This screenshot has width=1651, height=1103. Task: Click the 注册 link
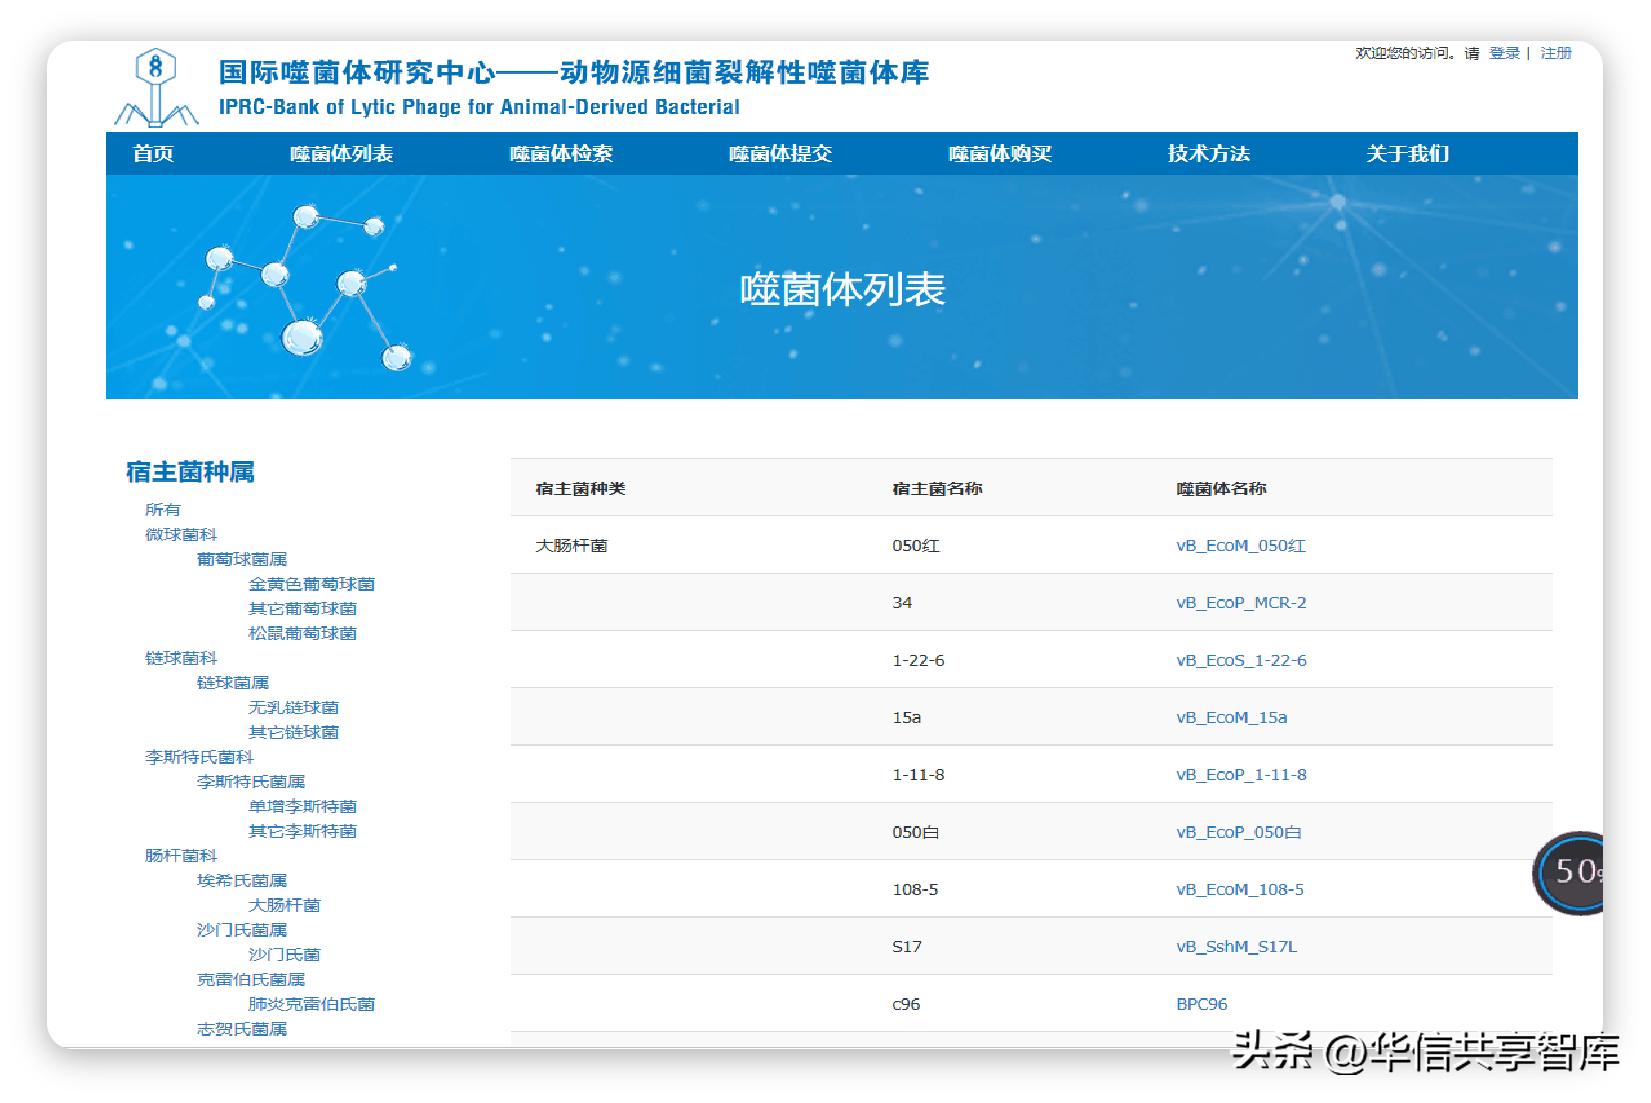pos(1554,54)
